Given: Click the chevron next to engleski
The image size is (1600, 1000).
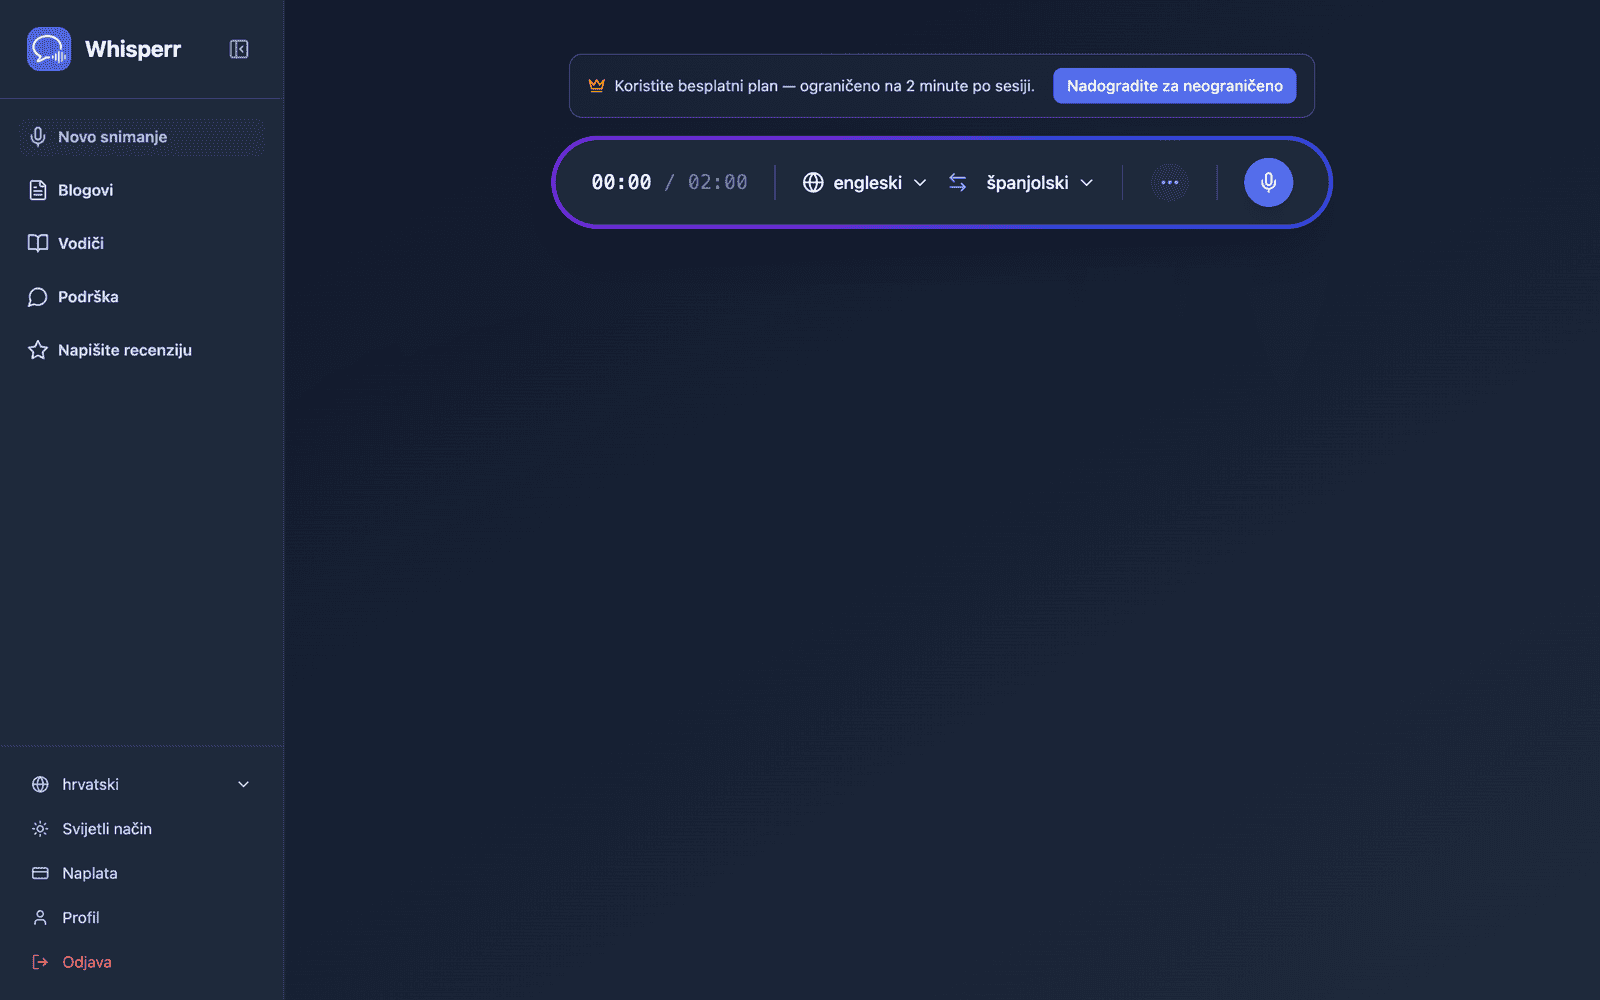Looking at the screenshot, I should 920,182.
